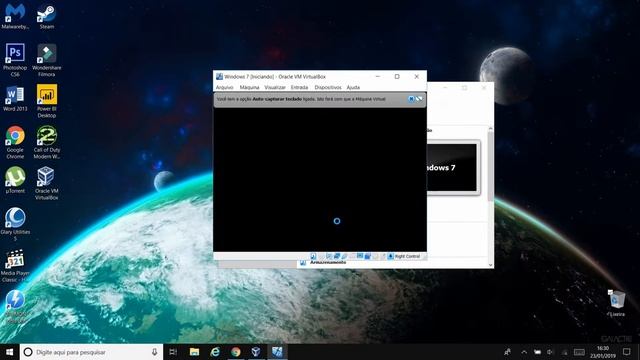640x360 pixels.
Task: Click the volume icon in system tray
Action: point(550,352)
